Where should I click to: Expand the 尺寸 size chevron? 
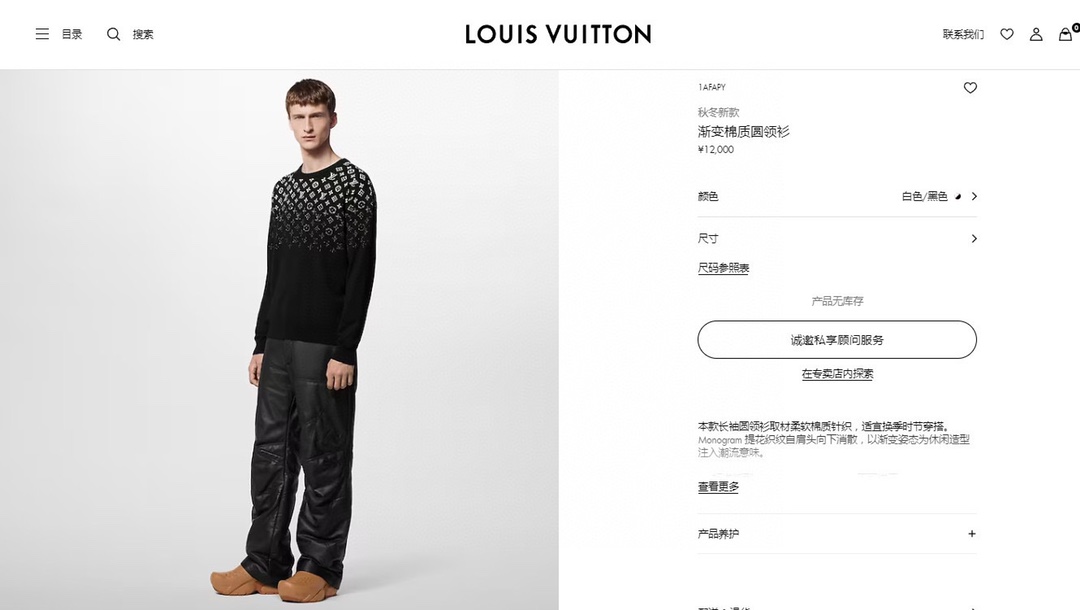coord(974,238)
